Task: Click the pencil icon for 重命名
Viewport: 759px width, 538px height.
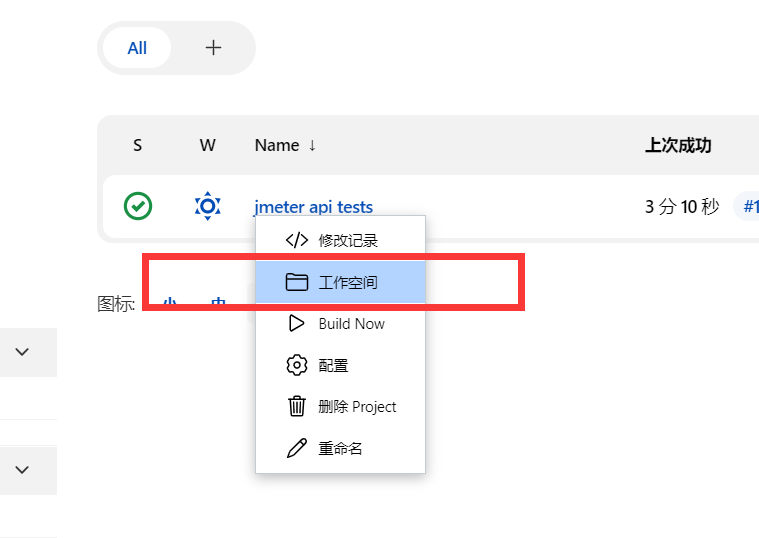Action: point(296,448)
